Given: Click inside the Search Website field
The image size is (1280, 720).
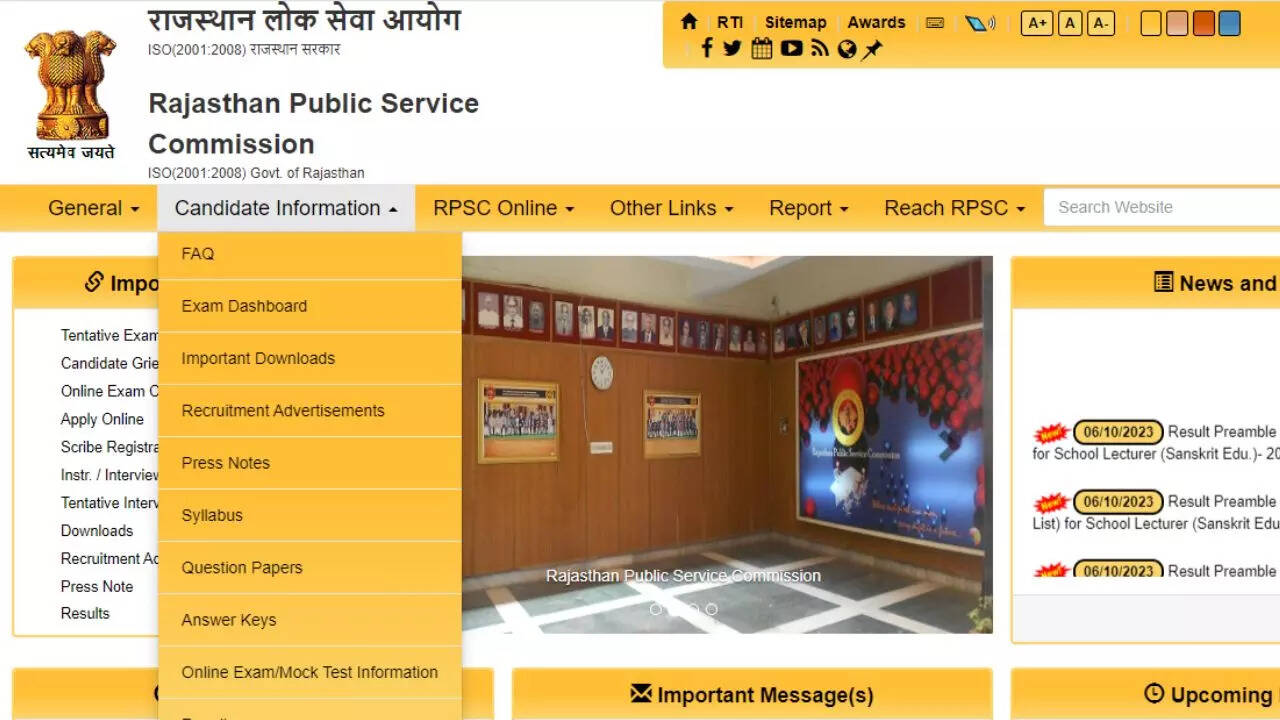Looking at the screenshot, I should [x=1150, y=207].
